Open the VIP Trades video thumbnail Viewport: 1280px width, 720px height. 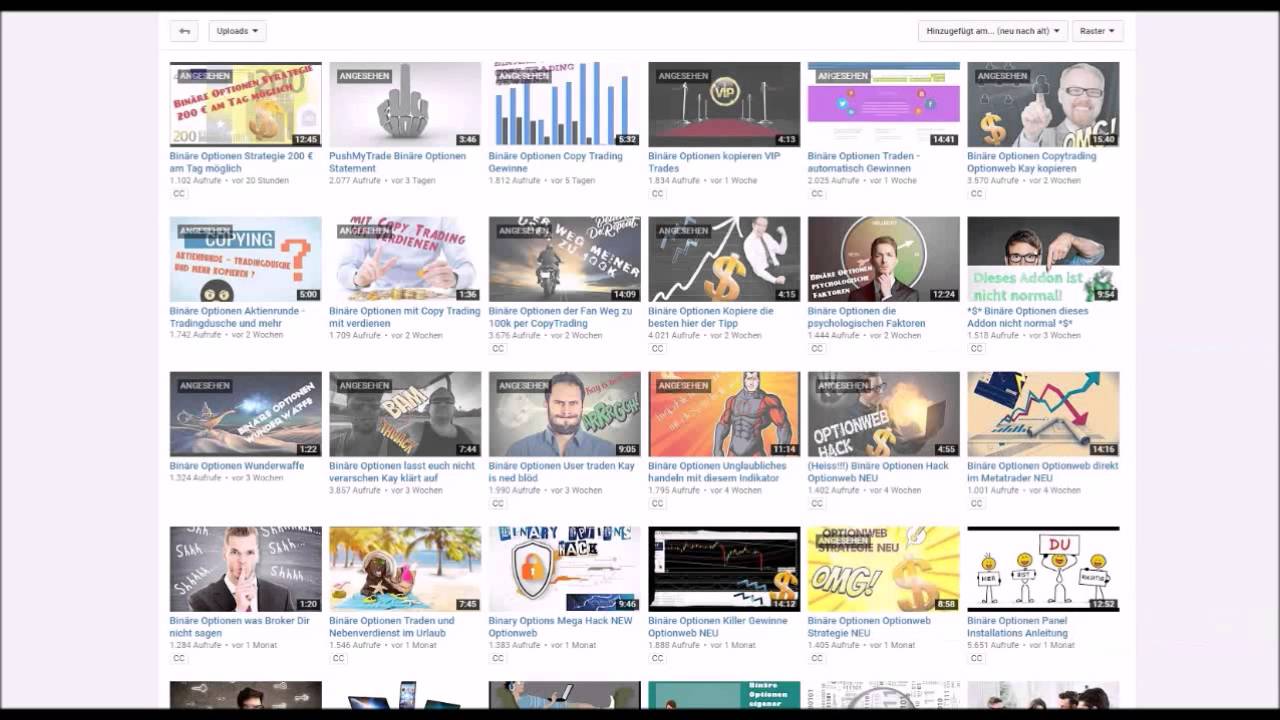[x=724, y=104]
